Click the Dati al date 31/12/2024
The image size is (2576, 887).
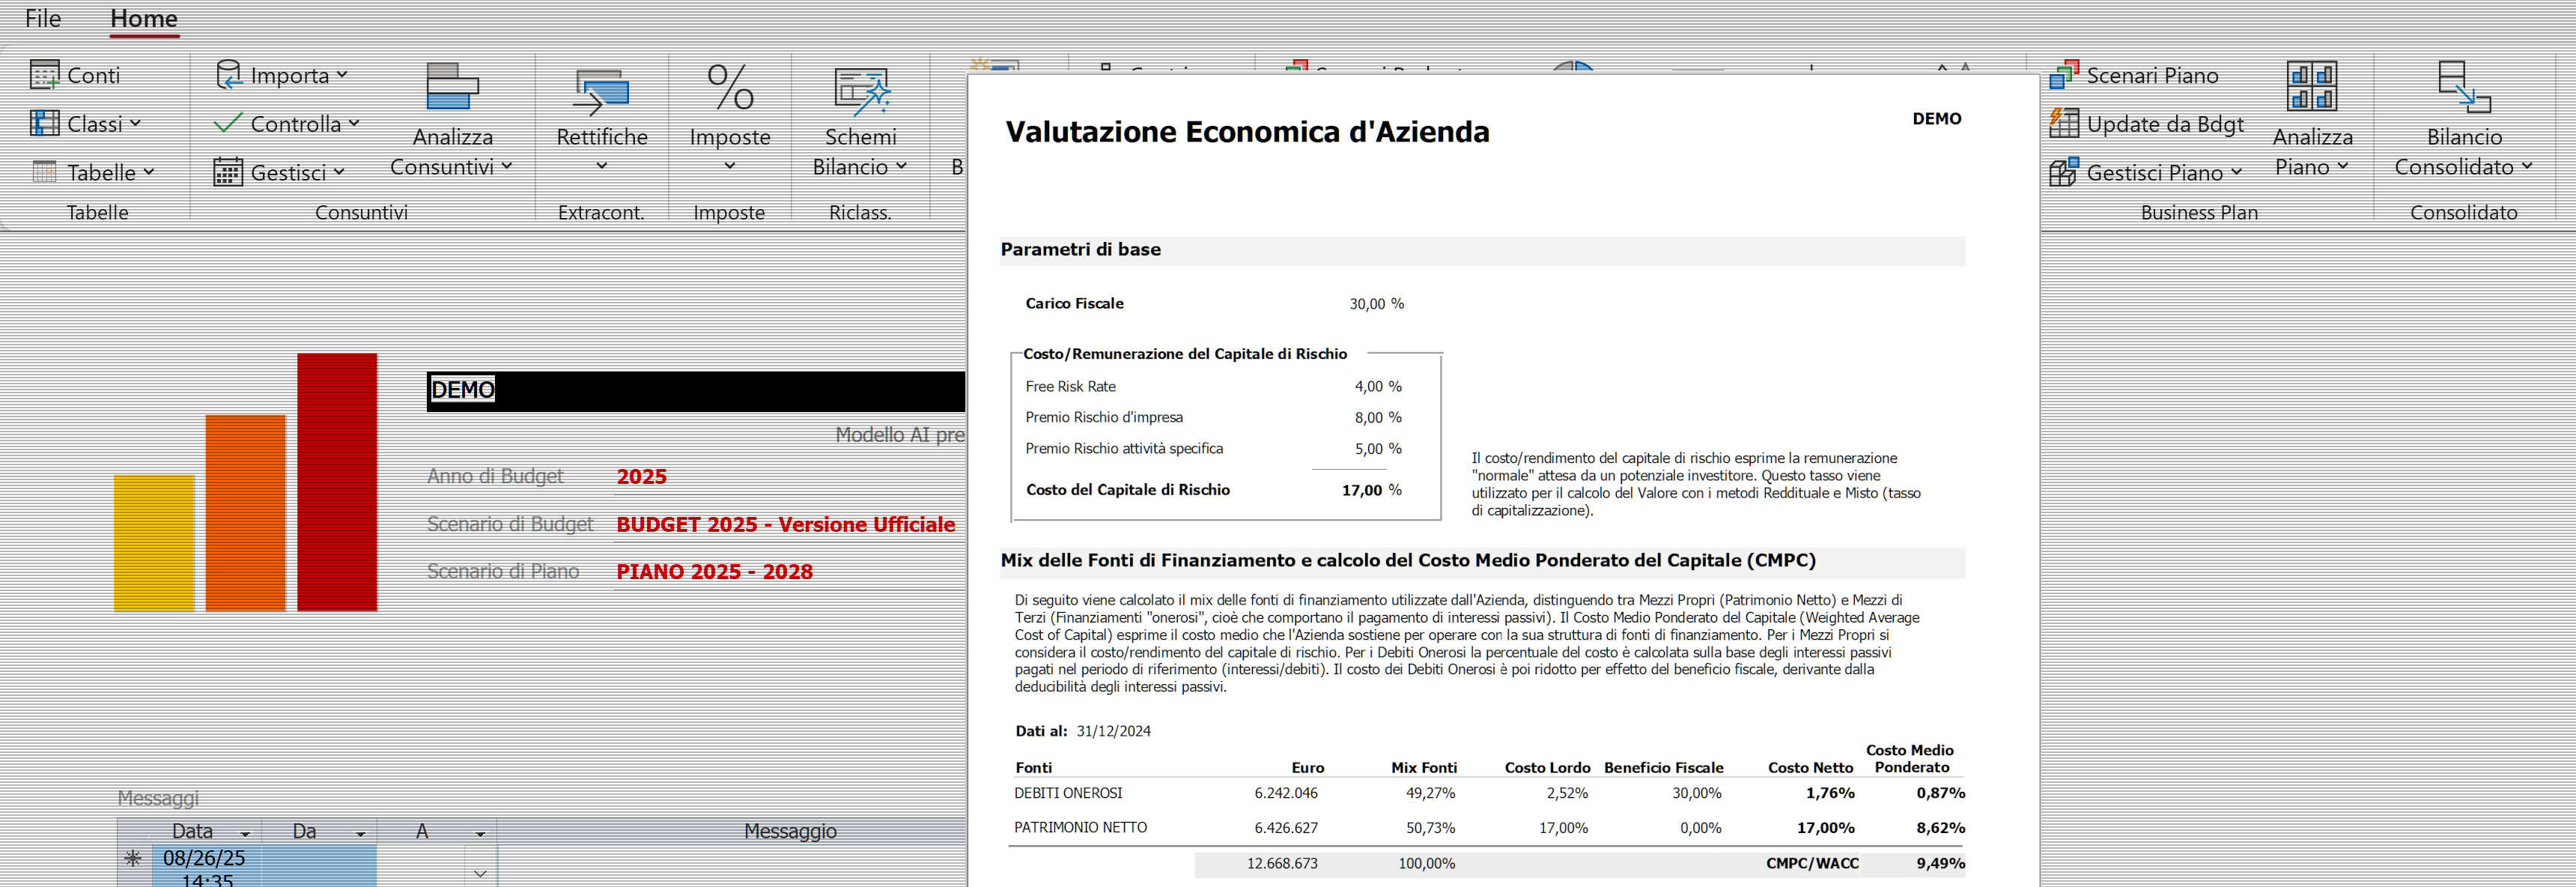(x=1113, y=731)
